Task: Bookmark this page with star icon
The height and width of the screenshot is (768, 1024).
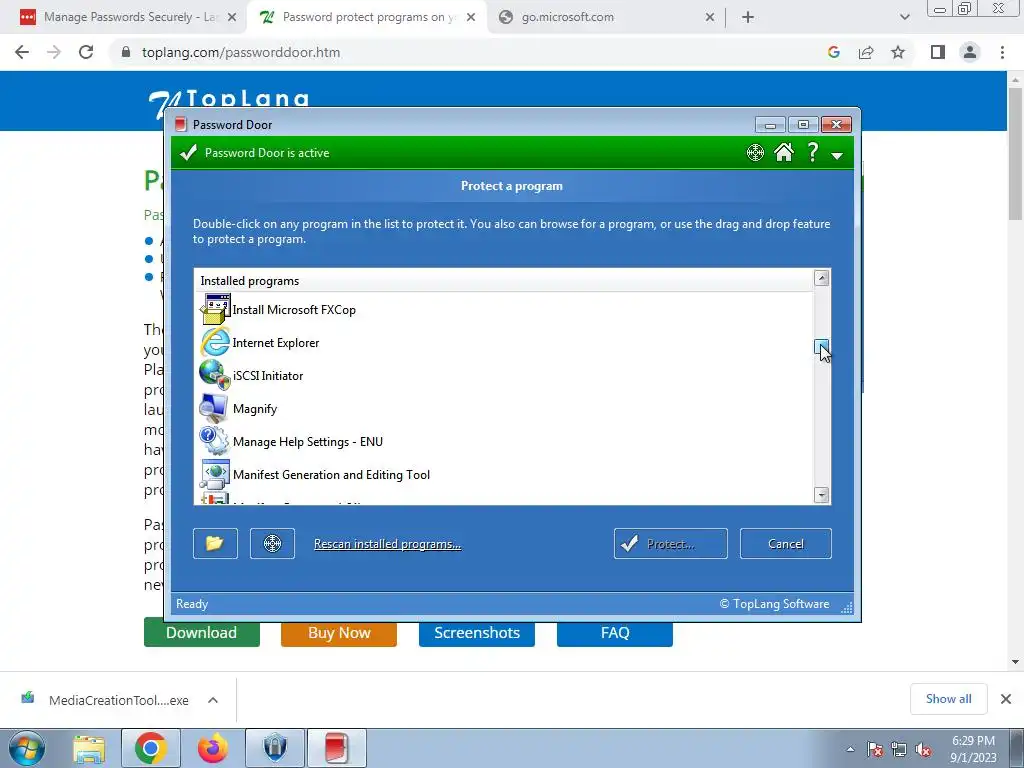Action: click(898, 52)
